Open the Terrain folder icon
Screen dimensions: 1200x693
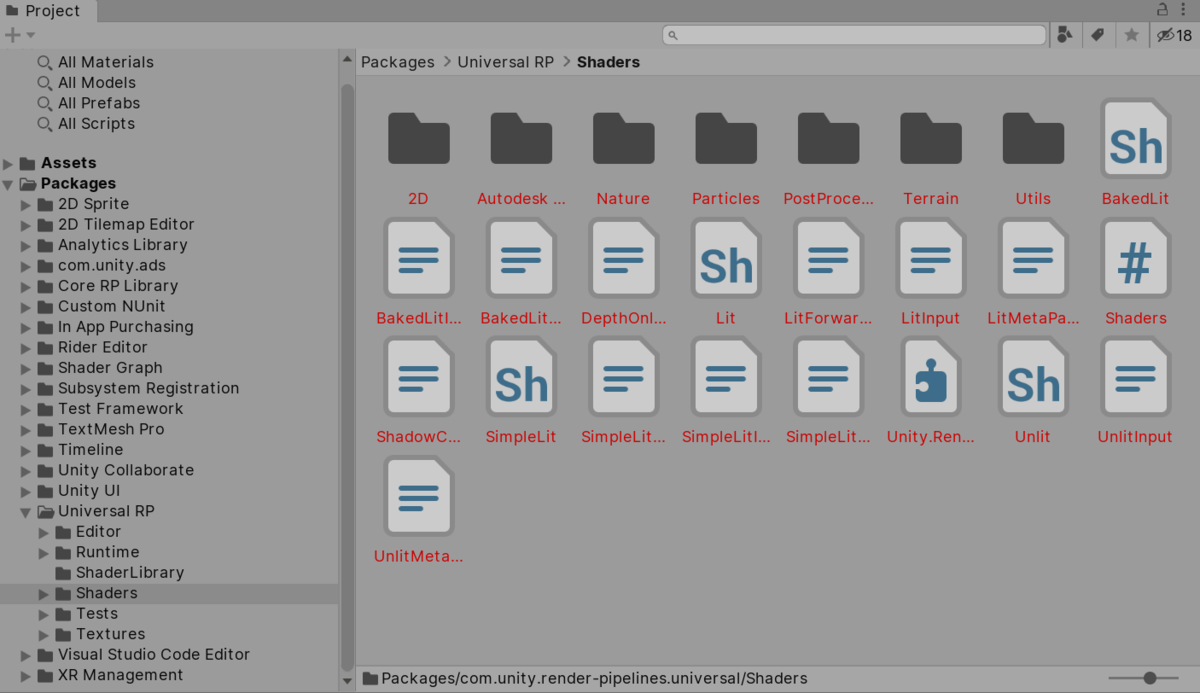coord(931,138)
